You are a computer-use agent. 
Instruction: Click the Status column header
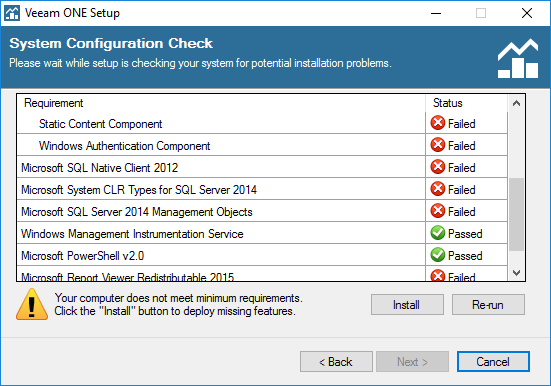pos(466,103)
